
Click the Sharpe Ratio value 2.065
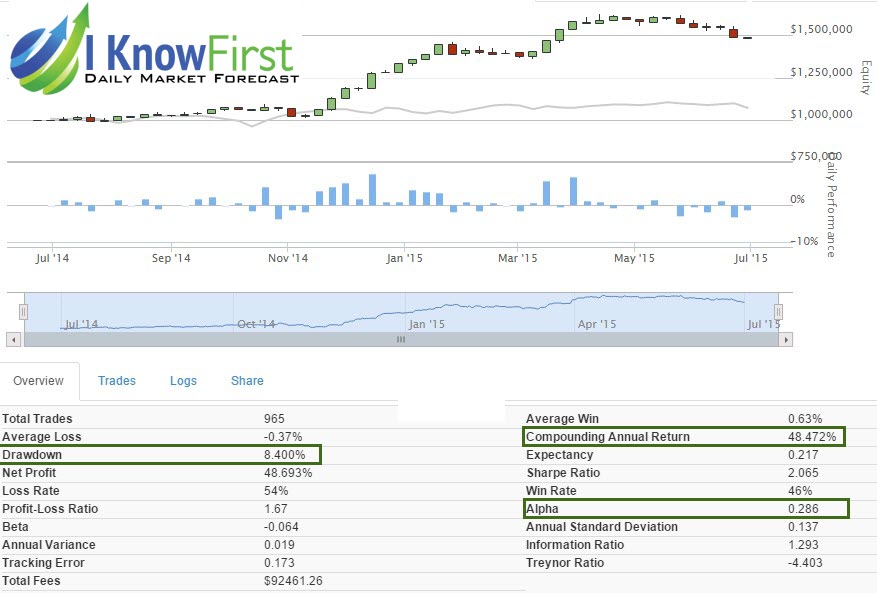coord(803,473)
